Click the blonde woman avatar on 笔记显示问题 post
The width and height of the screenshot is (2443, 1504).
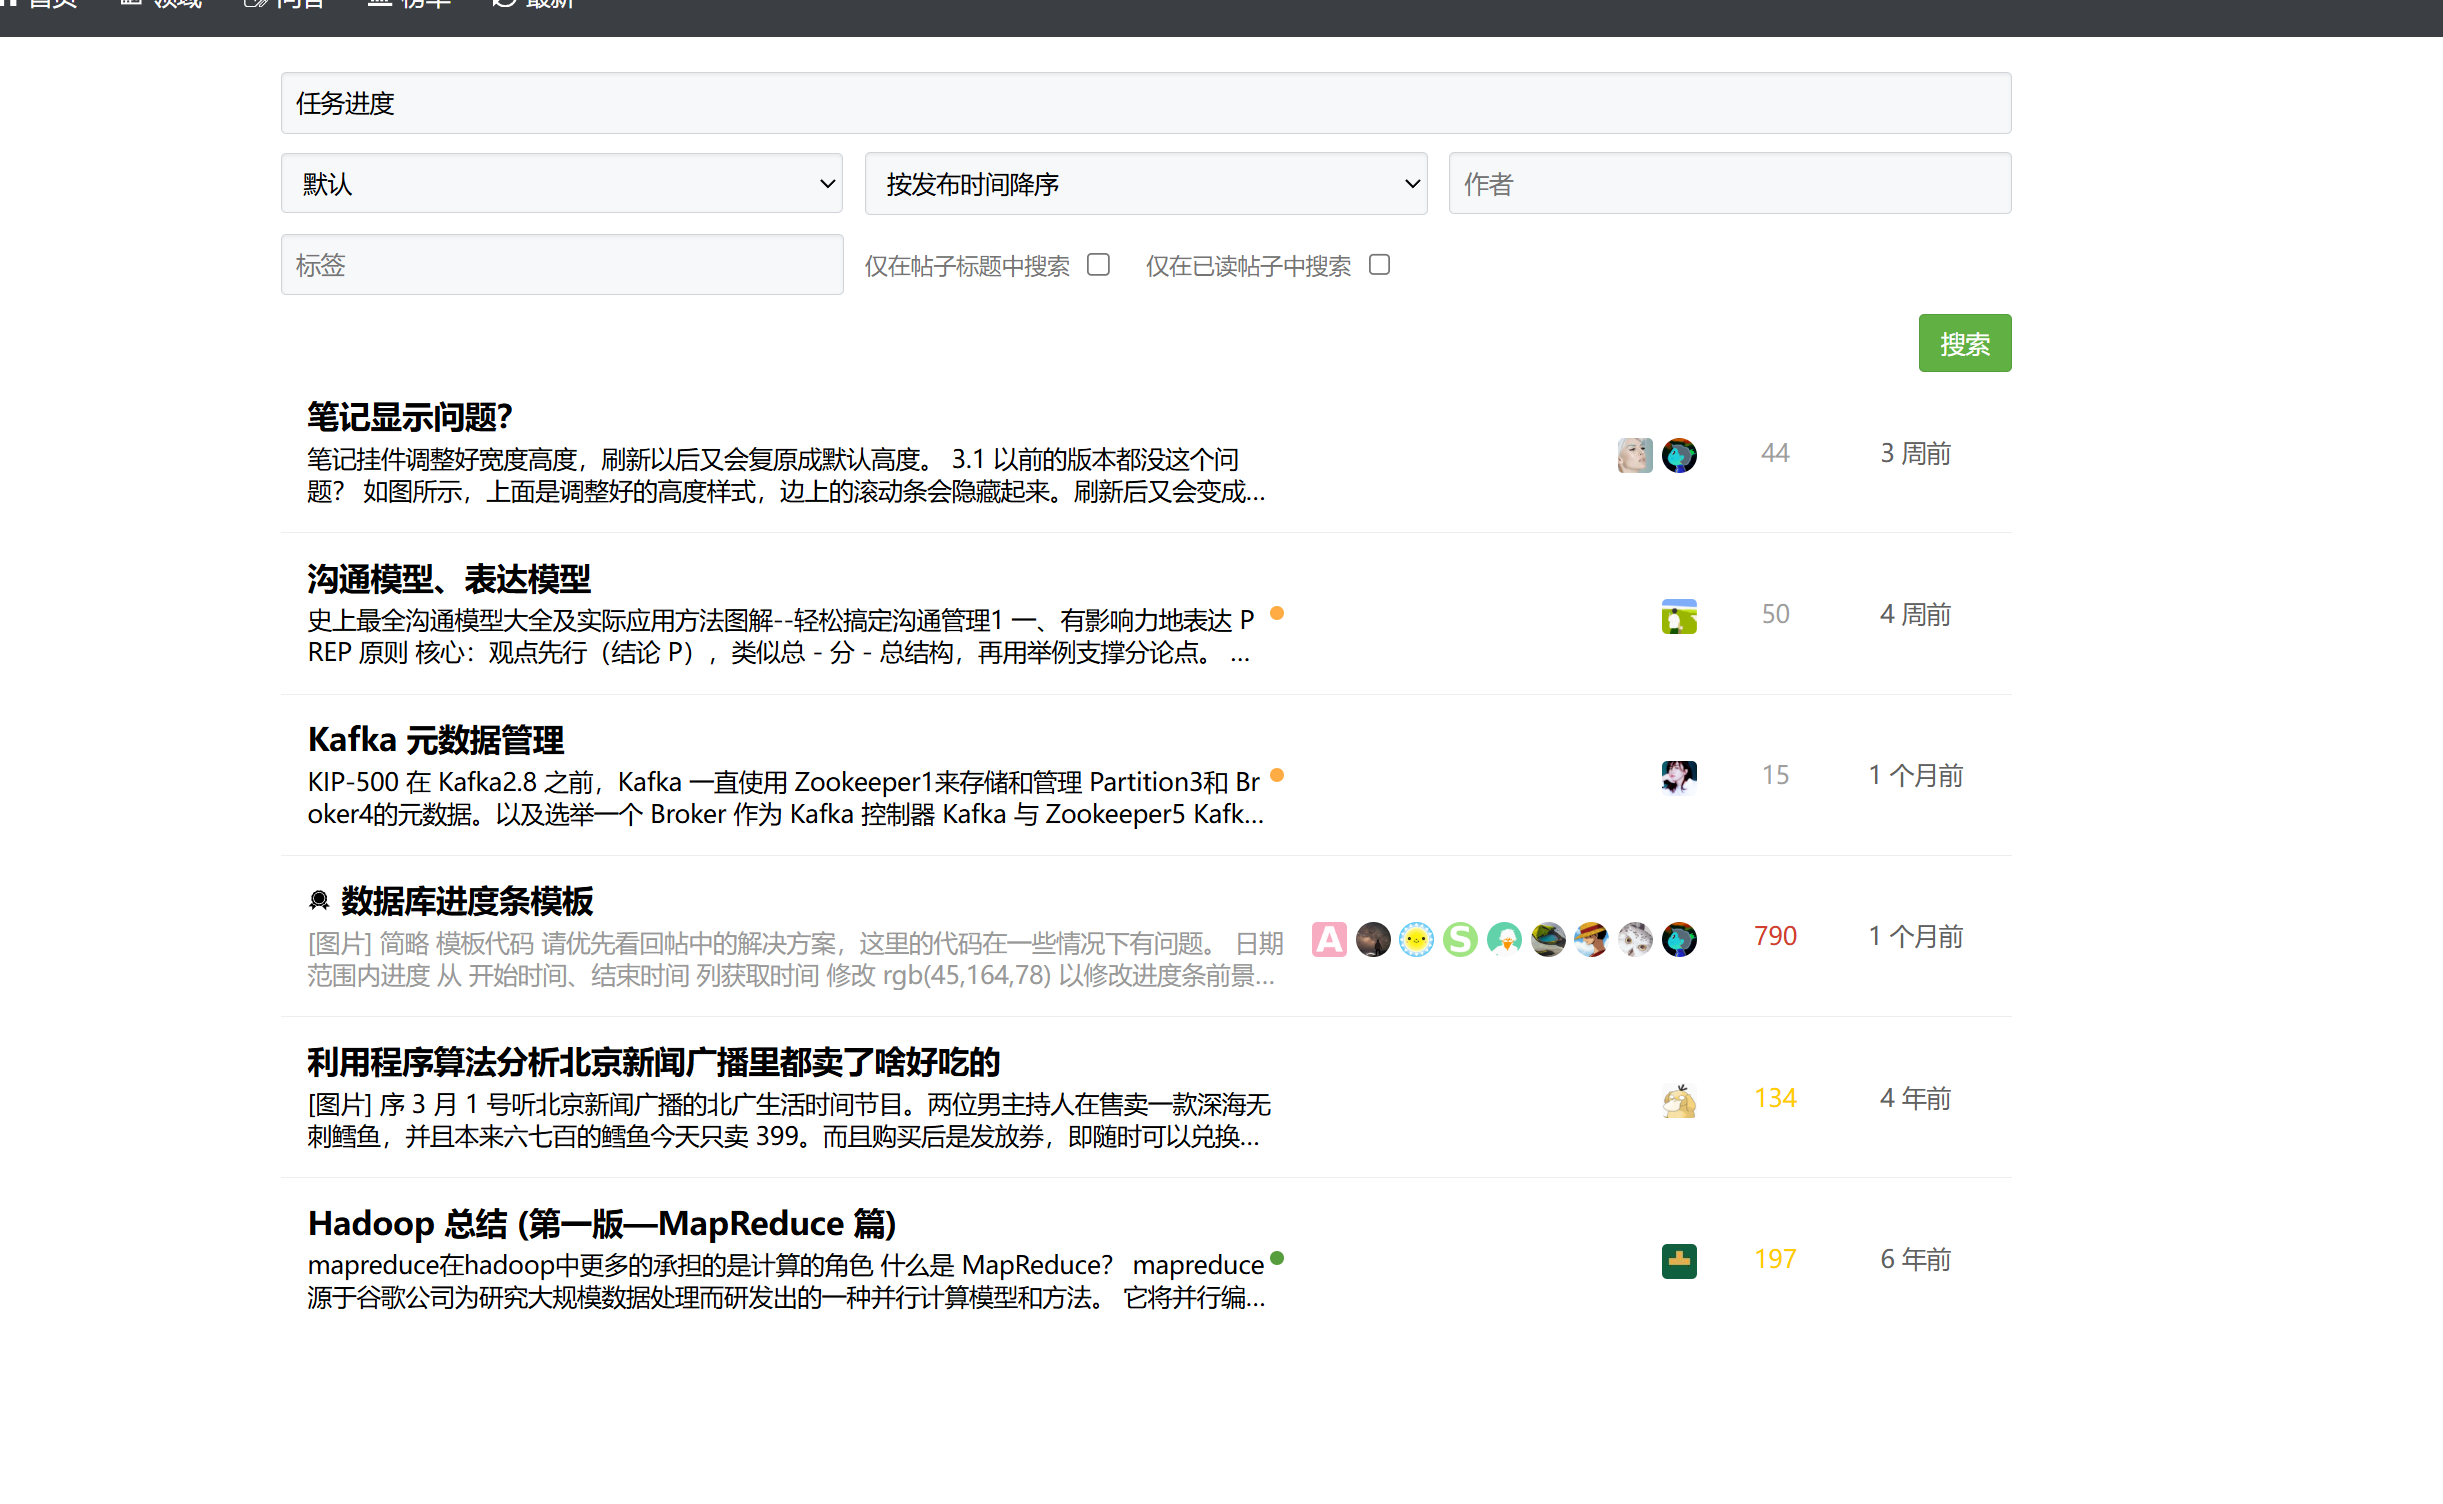pyautogui.click(x=1635, y=455)
